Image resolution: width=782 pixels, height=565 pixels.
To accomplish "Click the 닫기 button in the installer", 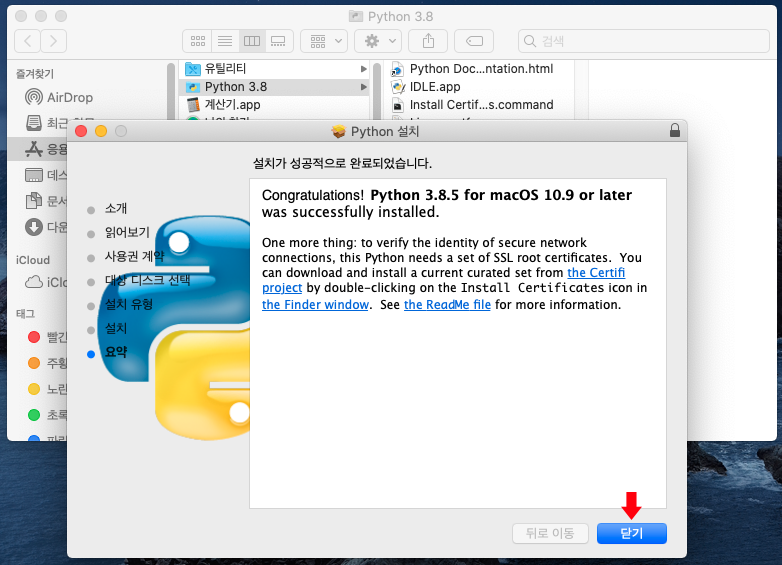I will point(631,533).
